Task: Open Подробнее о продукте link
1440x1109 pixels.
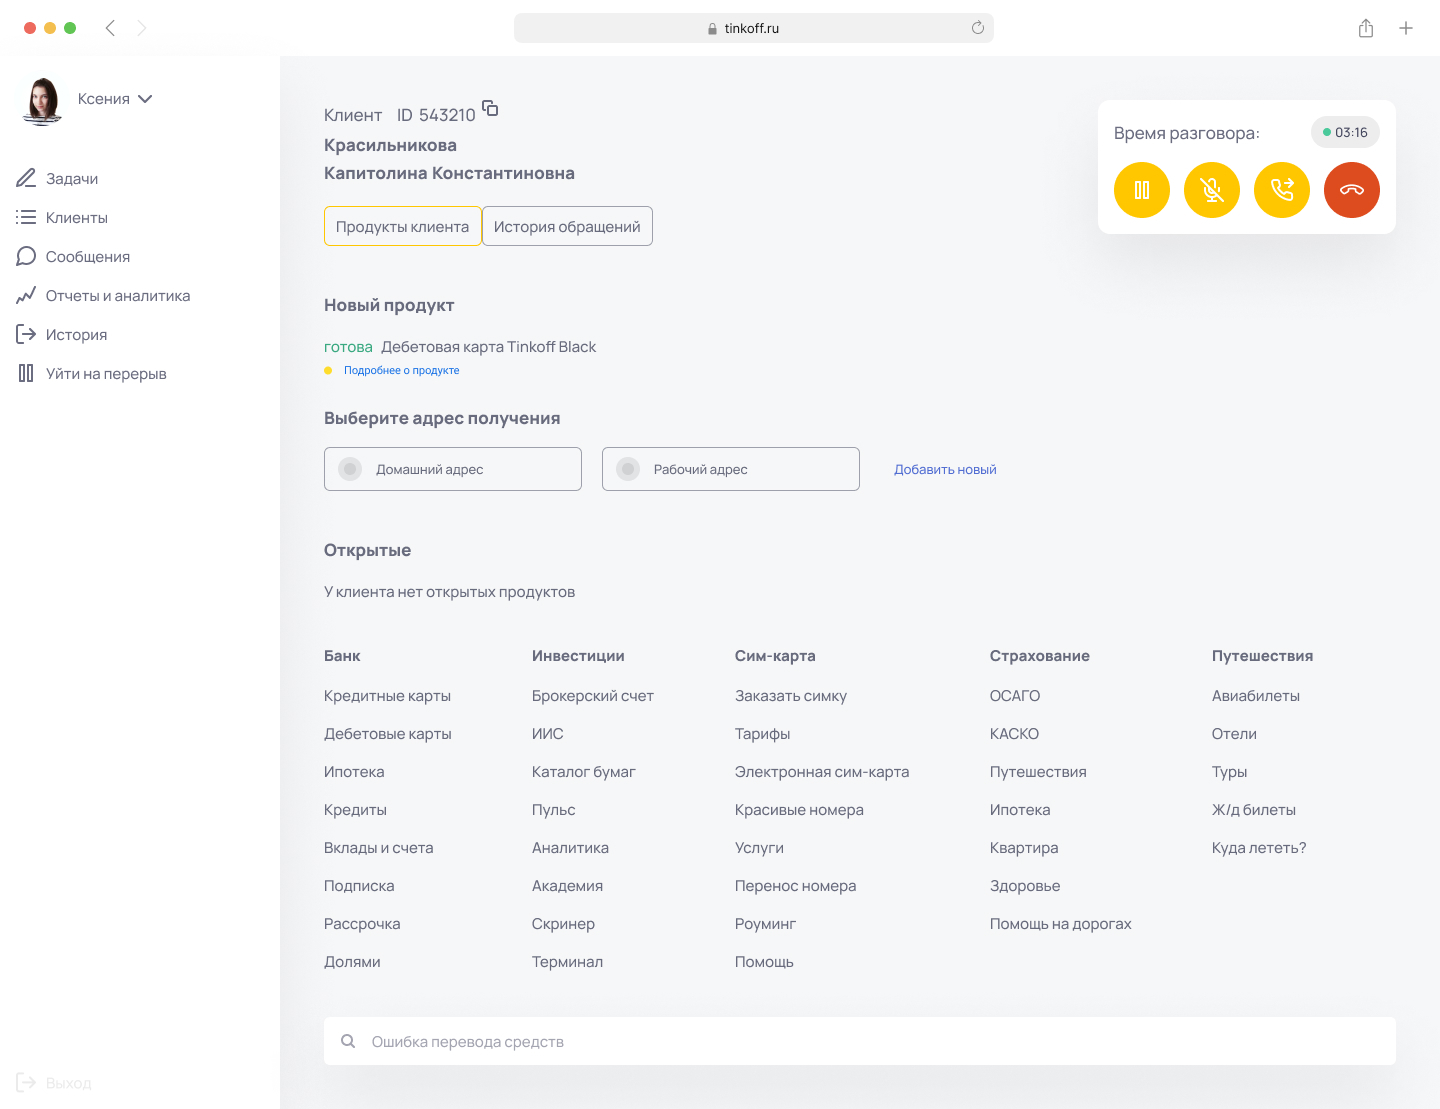Action: 401,370
